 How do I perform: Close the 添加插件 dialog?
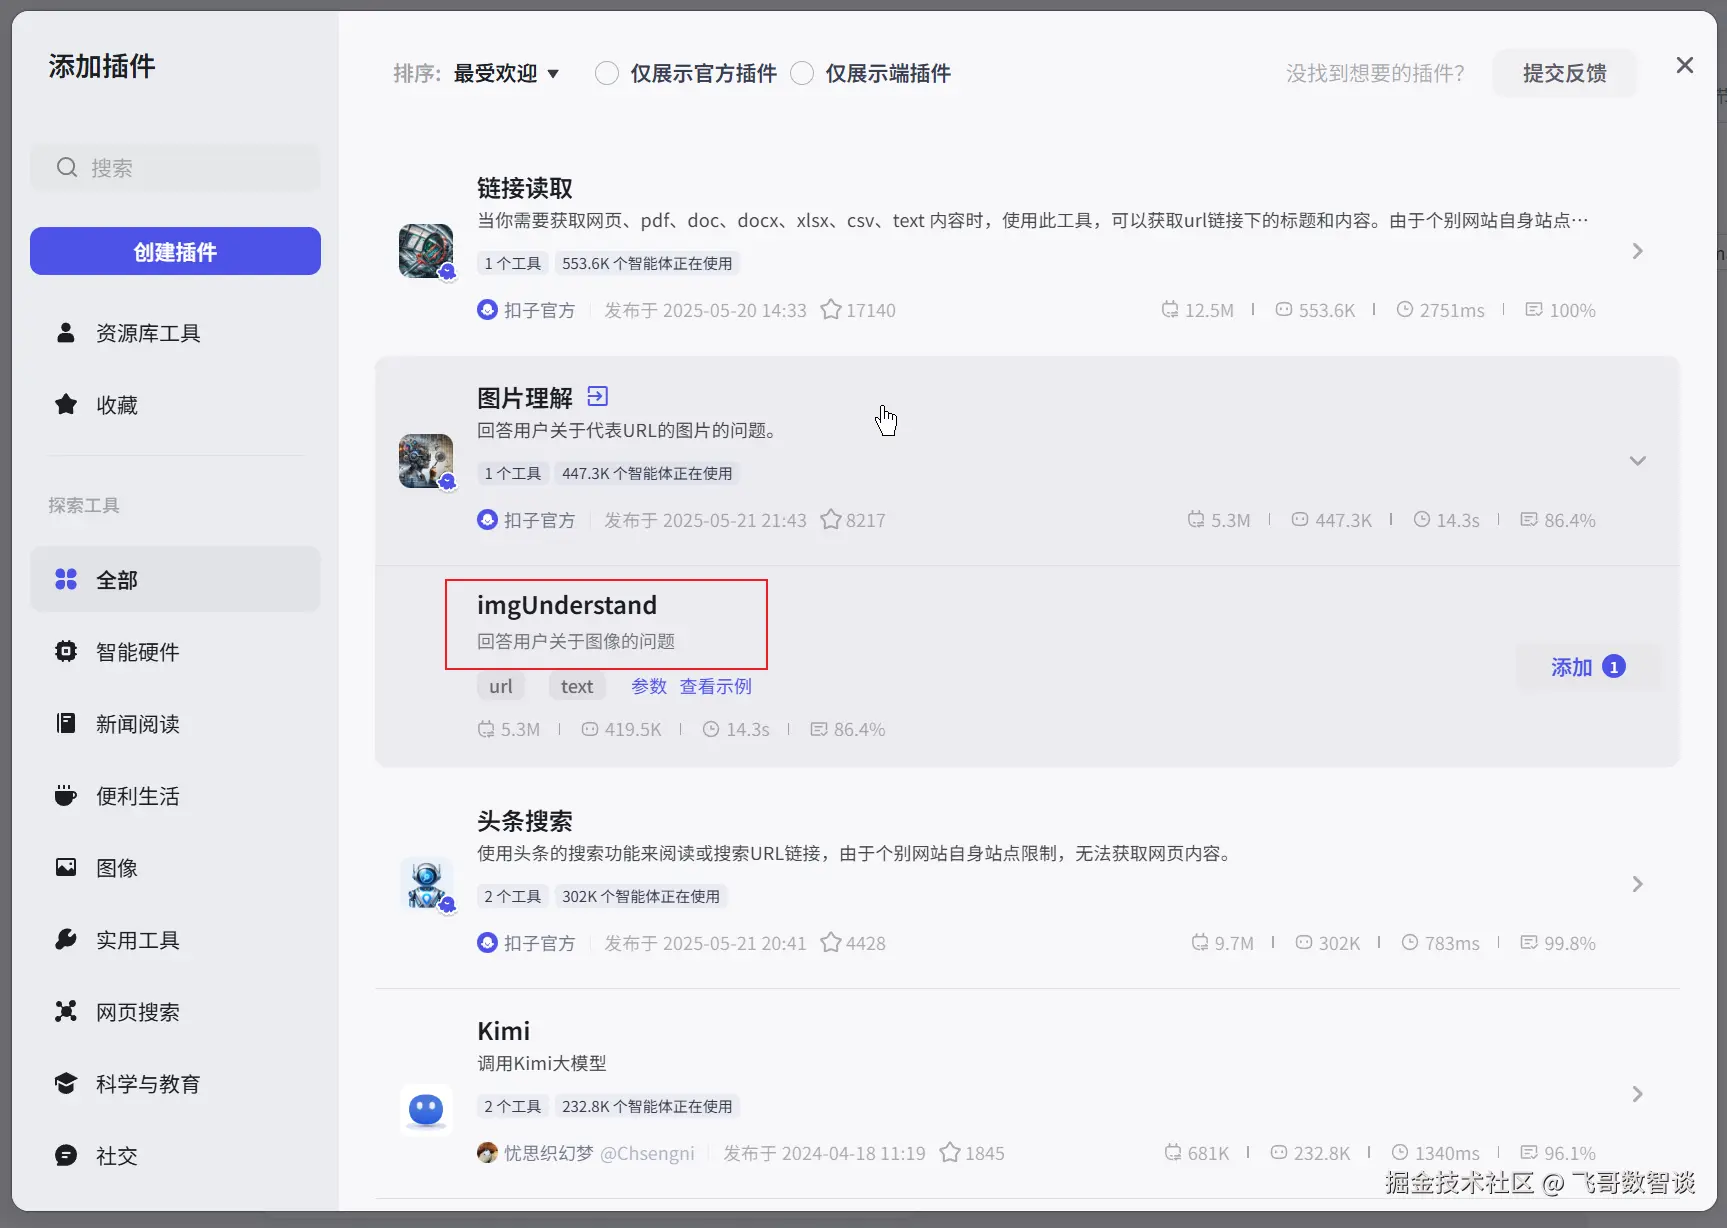coord(1684,65)
